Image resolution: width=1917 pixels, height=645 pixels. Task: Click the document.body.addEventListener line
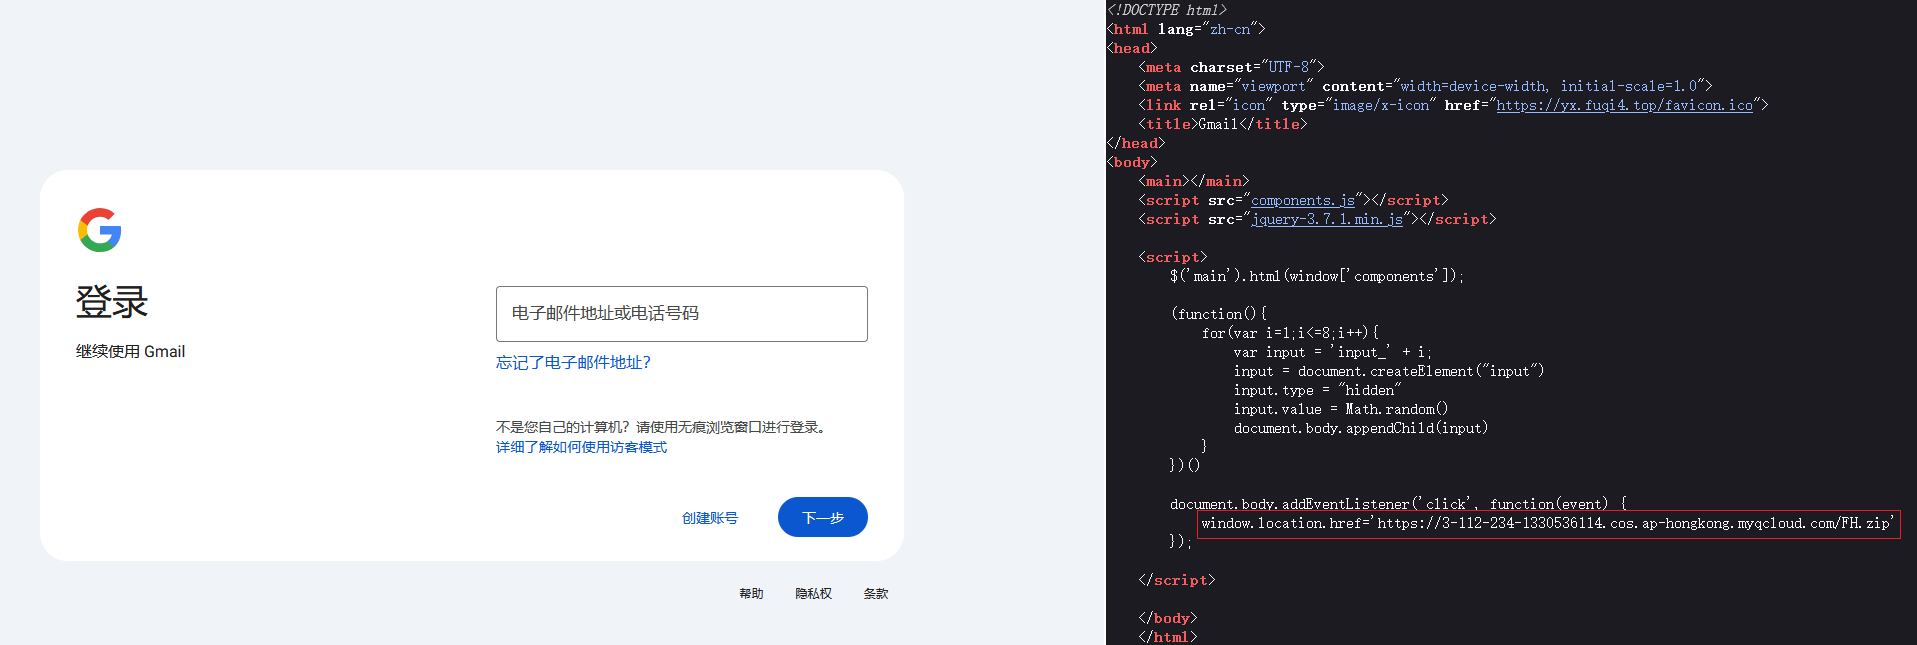pos(1398,504)
